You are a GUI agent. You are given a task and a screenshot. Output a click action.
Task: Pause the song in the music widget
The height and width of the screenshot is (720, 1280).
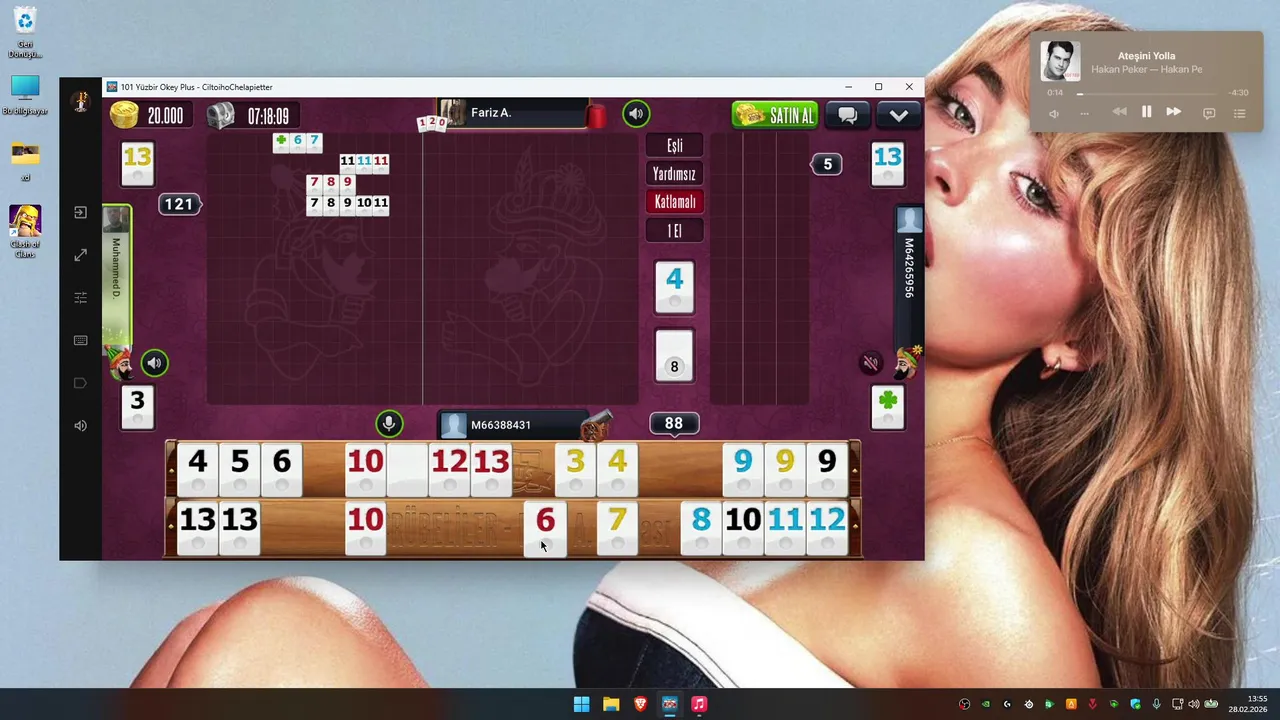1146,112
